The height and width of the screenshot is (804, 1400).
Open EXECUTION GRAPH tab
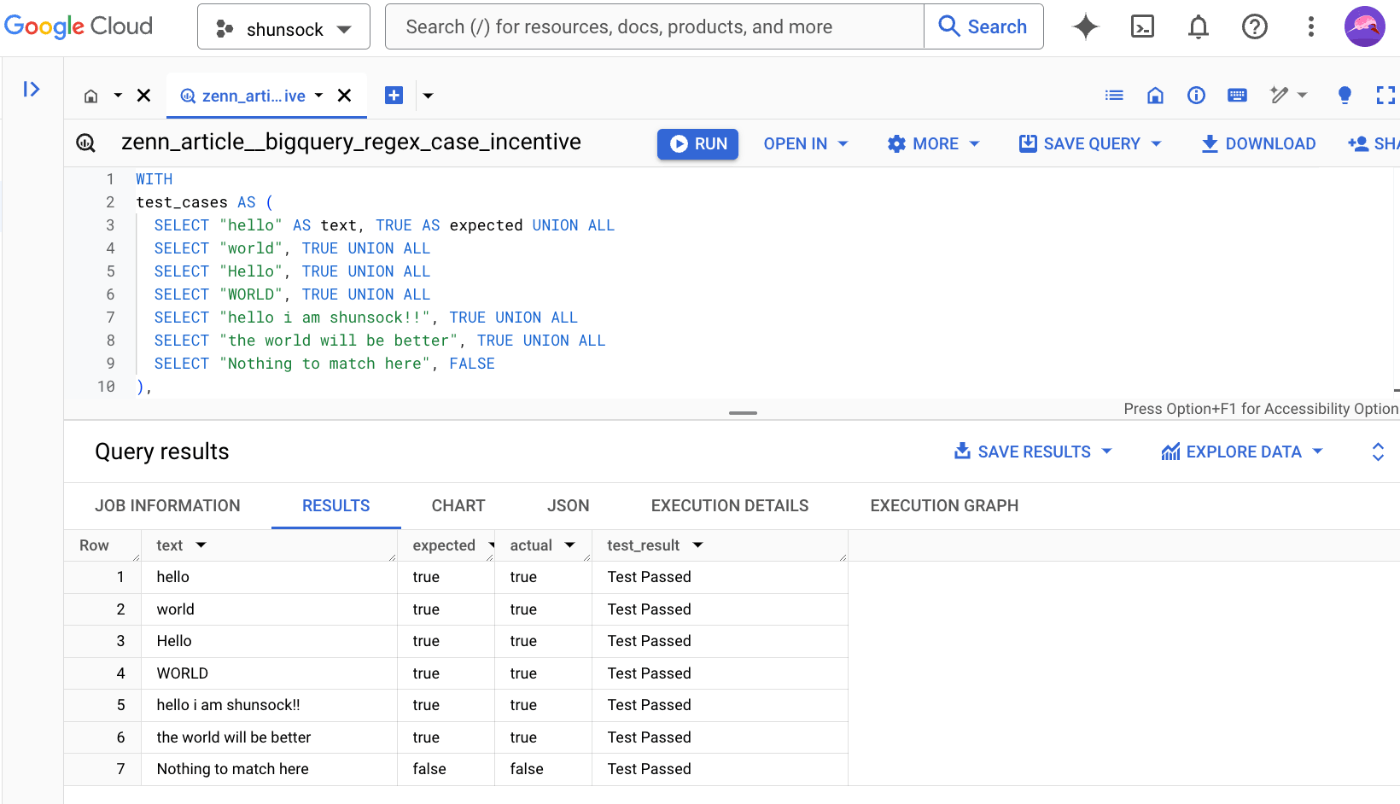(945, 506)
